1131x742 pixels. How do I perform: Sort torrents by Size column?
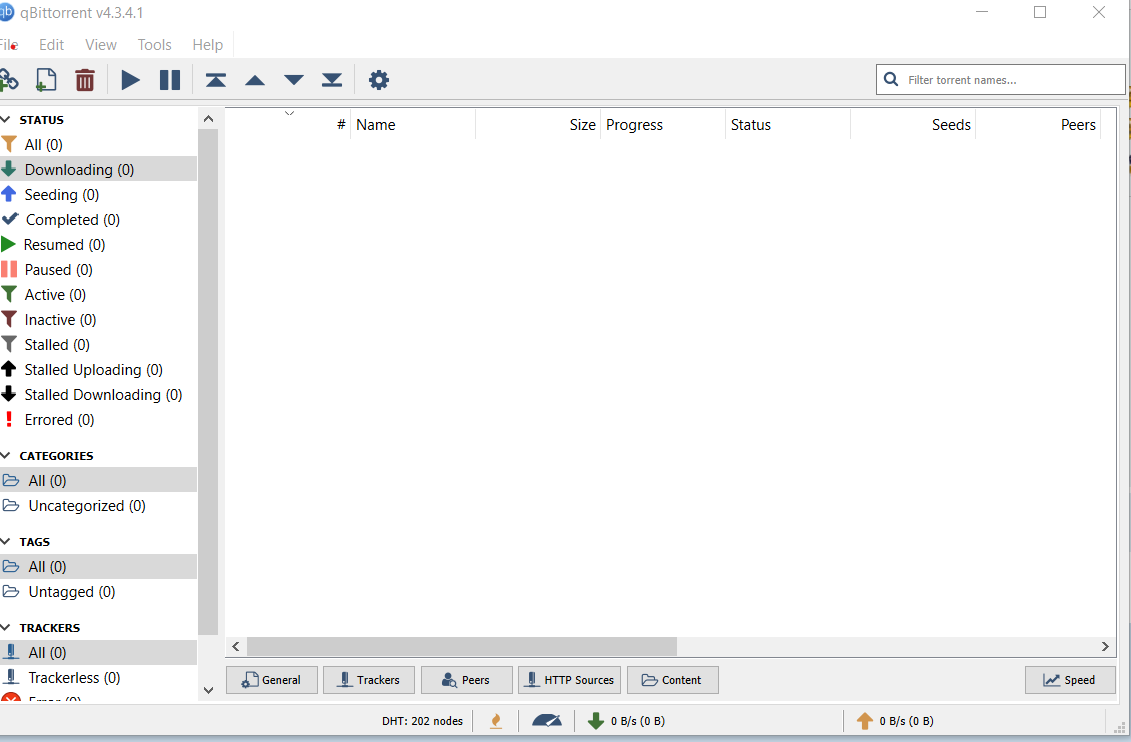(x=538, y=125)
